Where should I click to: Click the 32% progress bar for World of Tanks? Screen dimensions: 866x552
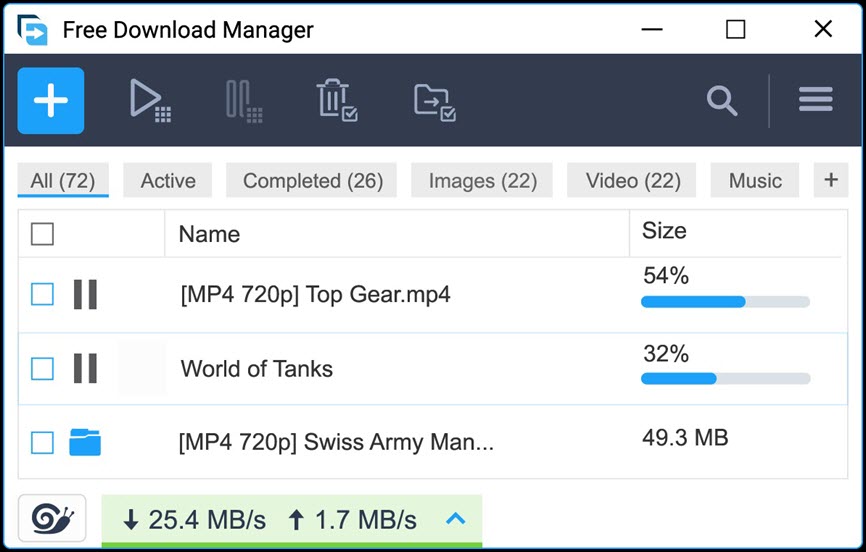[726, 378]
